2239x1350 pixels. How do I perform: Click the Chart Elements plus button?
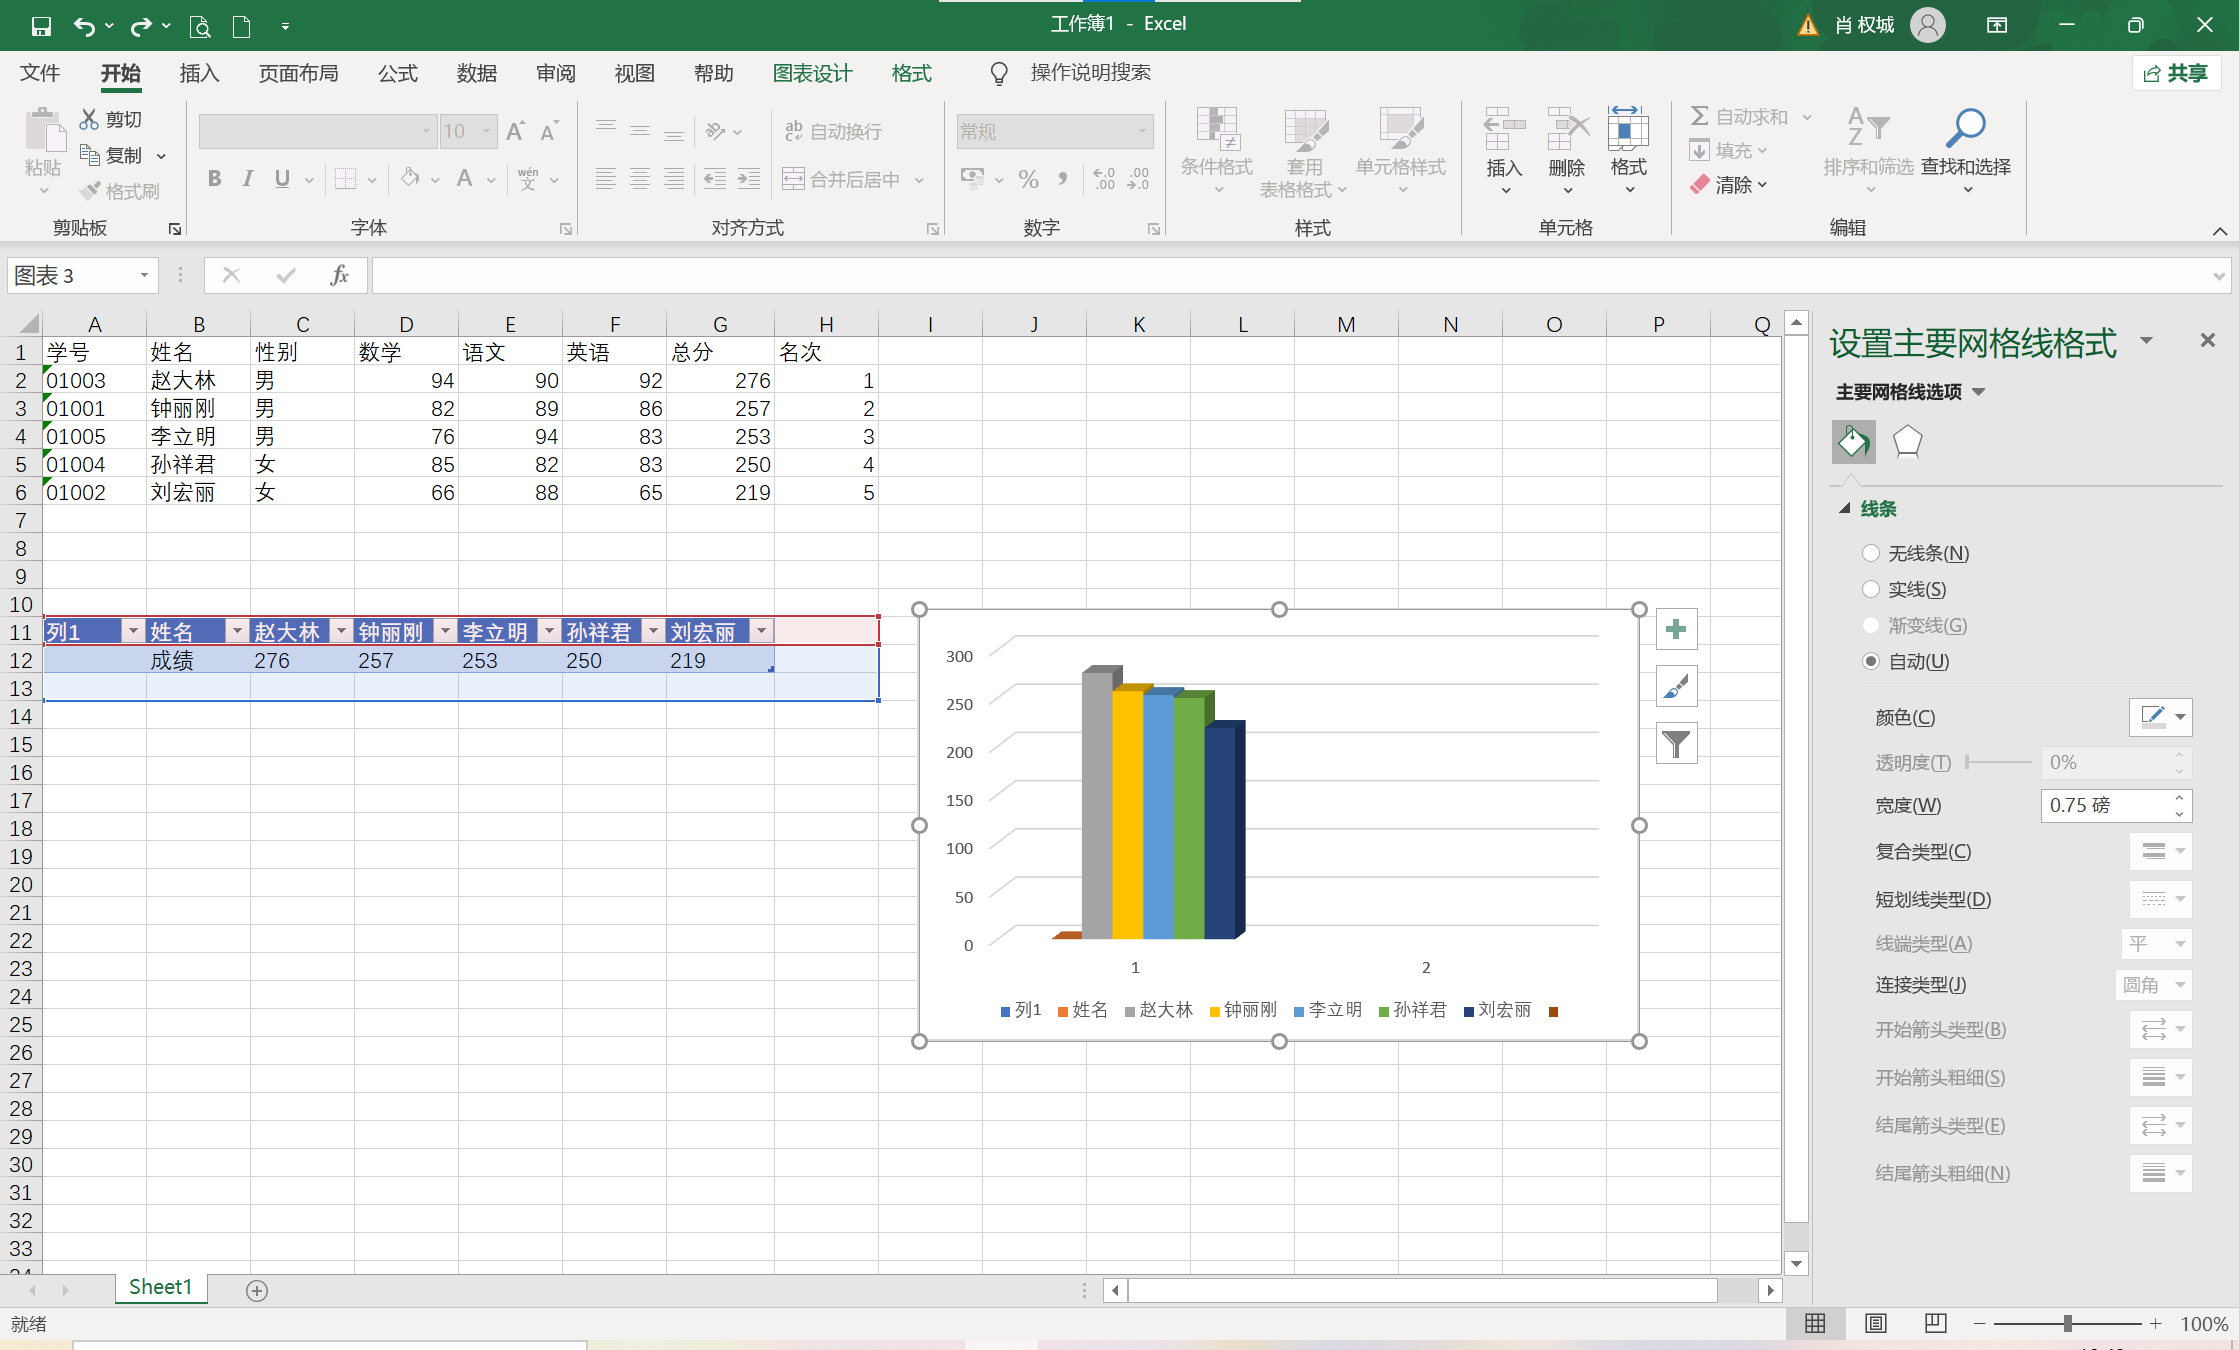click(x=1676, y=629)
